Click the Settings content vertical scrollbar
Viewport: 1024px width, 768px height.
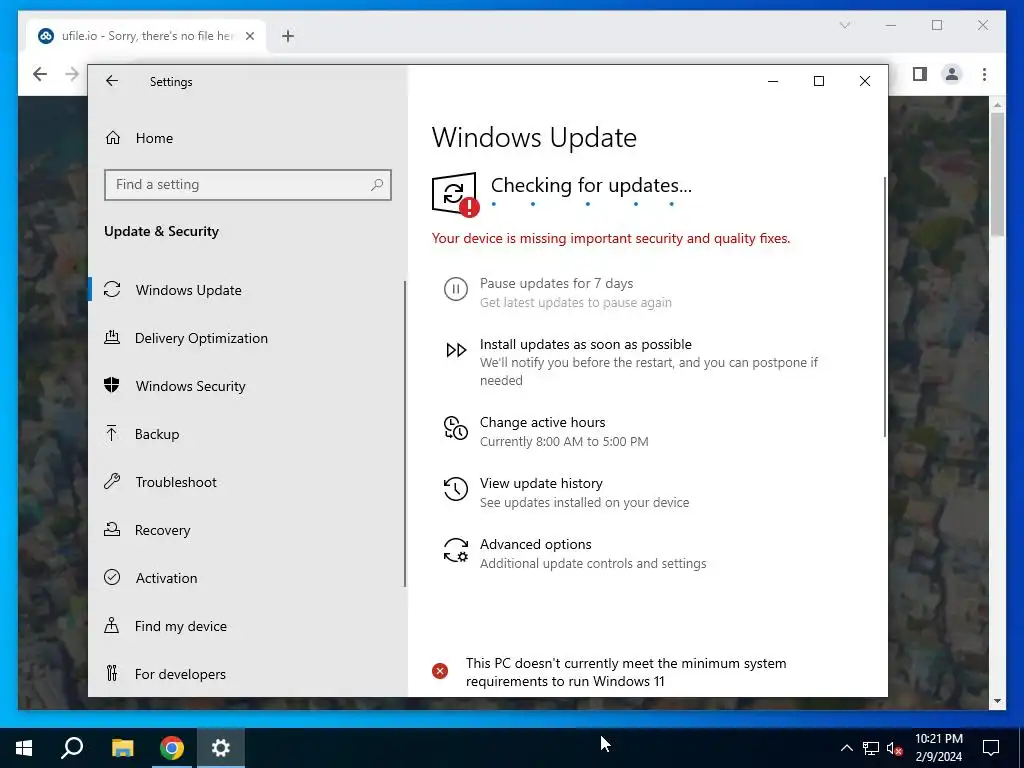pyautogui.click(x=885, y=307)
